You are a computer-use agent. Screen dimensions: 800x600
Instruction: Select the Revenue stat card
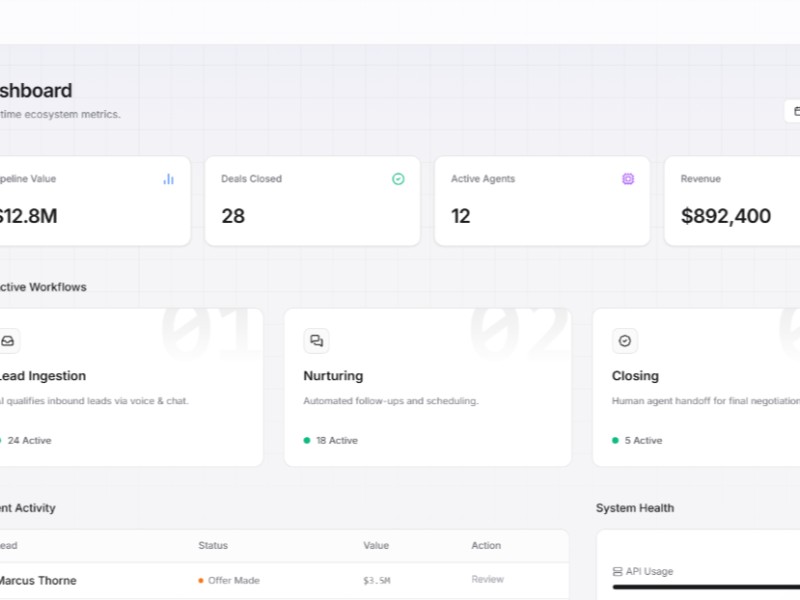(740, 200)
